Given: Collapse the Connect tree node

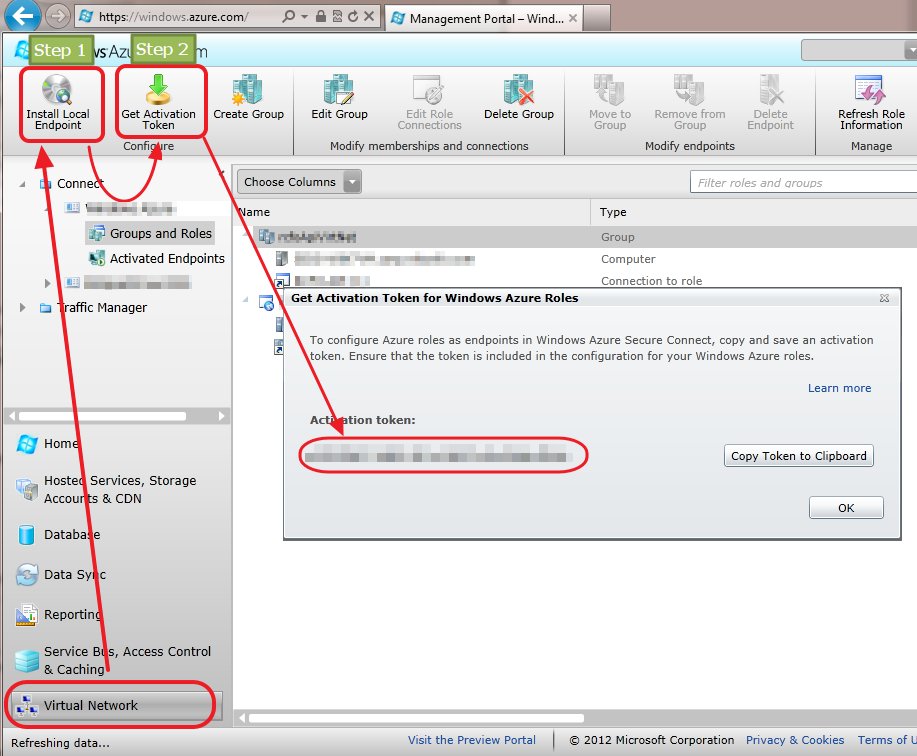Looking at the screenshot, I should pyautogui.click(x=22, y=184).
